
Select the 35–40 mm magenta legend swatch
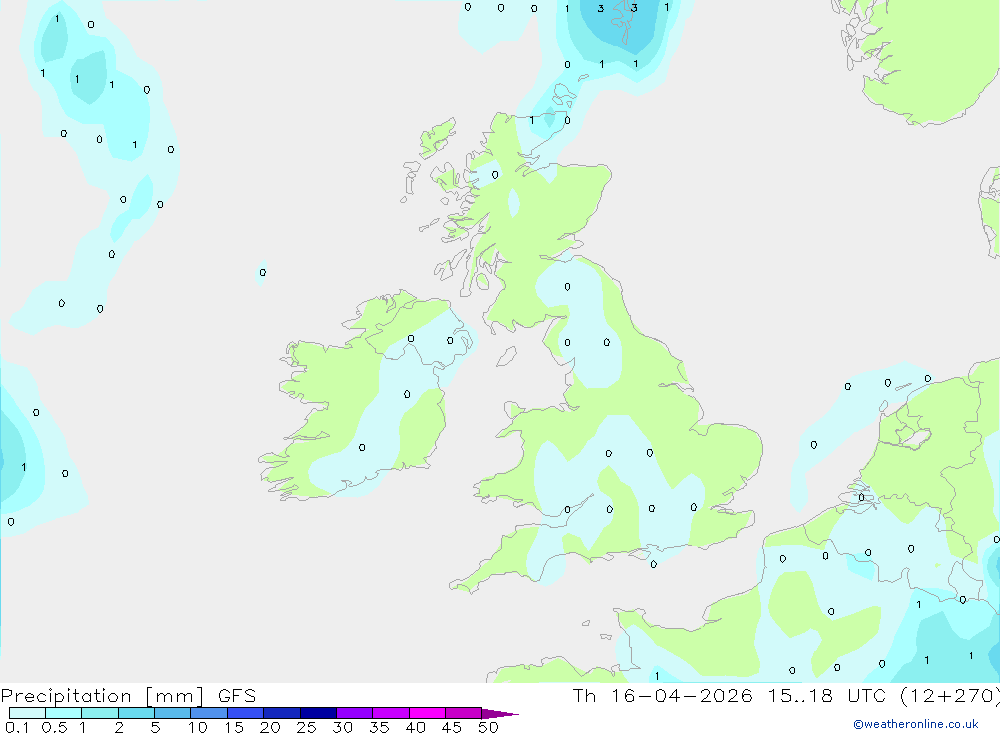pyautogui.click(x=390, y=713)
